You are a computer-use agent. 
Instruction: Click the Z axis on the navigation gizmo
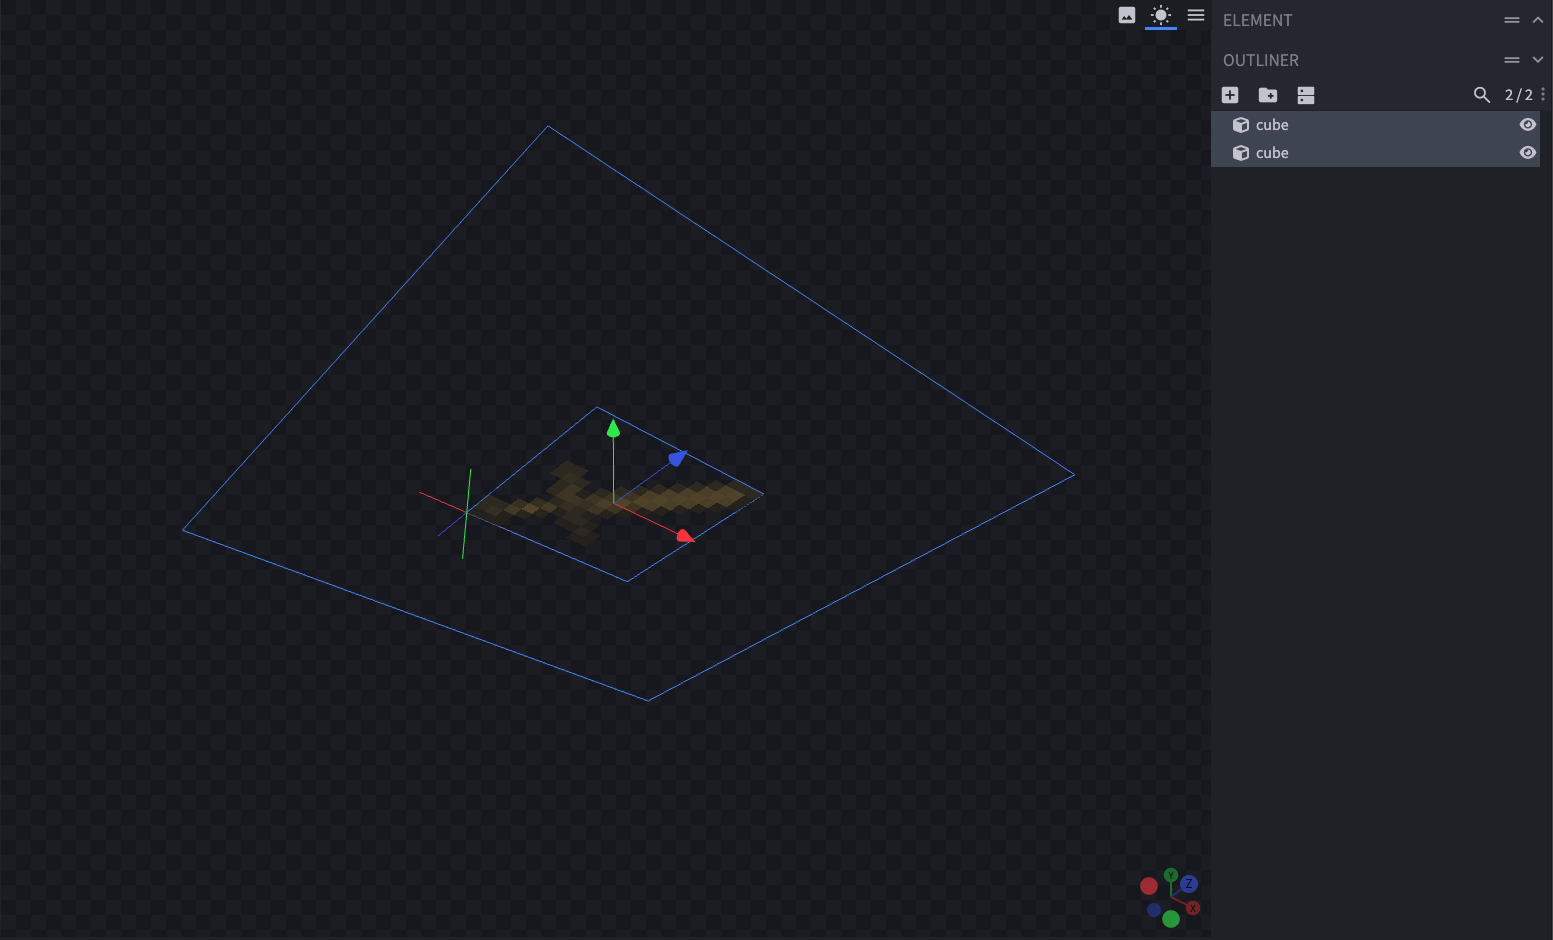click(x=1189, y=884)
